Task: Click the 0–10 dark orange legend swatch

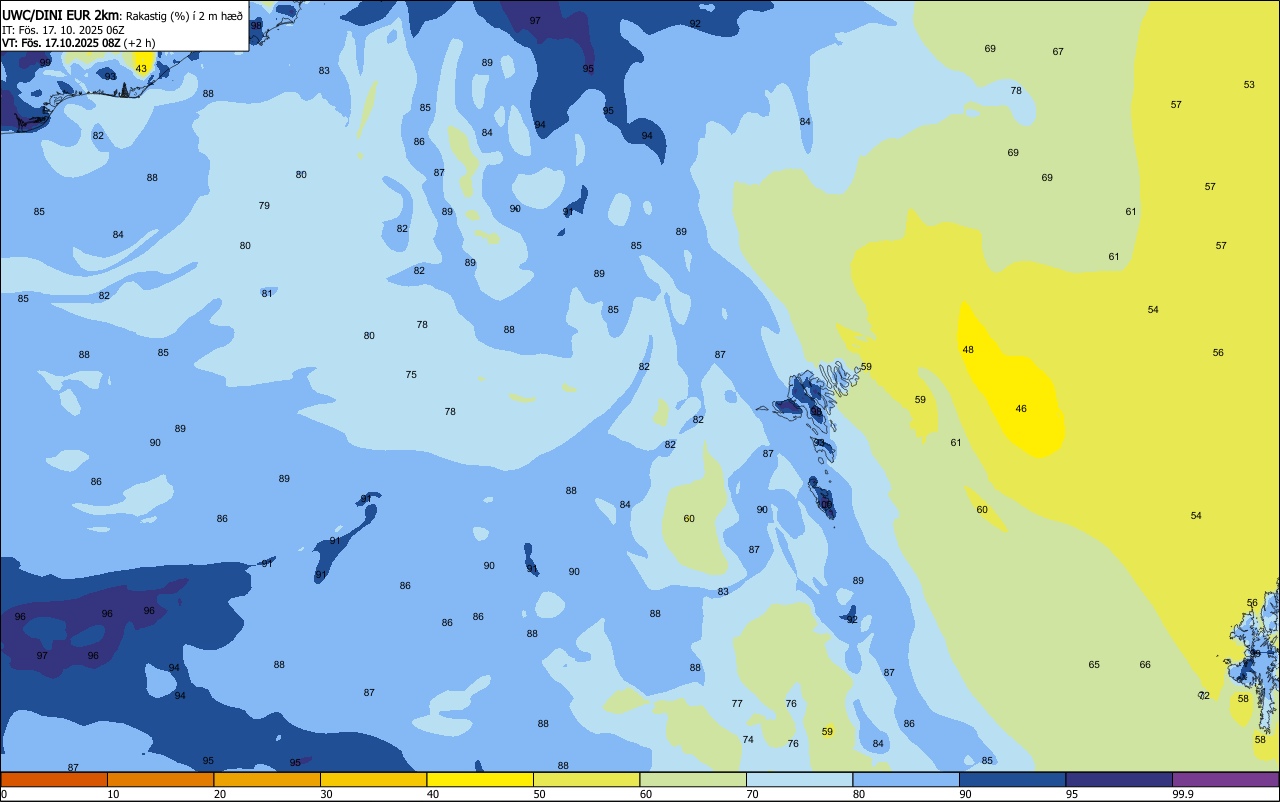Action: (54, 779)
